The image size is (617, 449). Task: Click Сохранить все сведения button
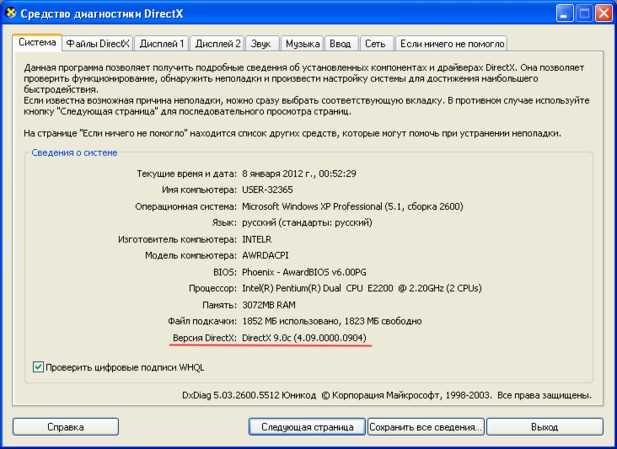click(426, 427)
